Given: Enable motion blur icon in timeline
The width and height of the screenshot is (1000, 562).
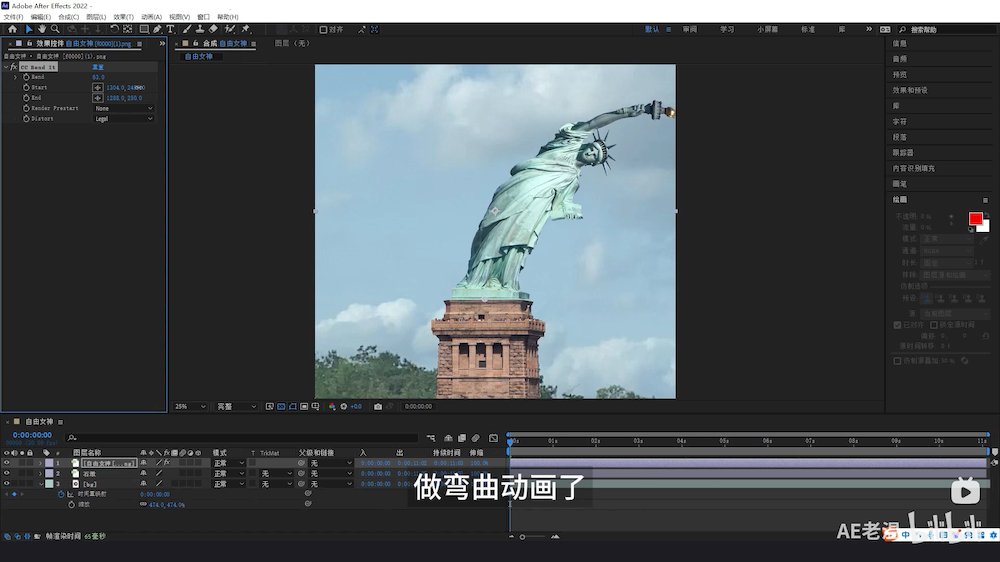Looking at the screenshot, I should click(x=476, y=438).
